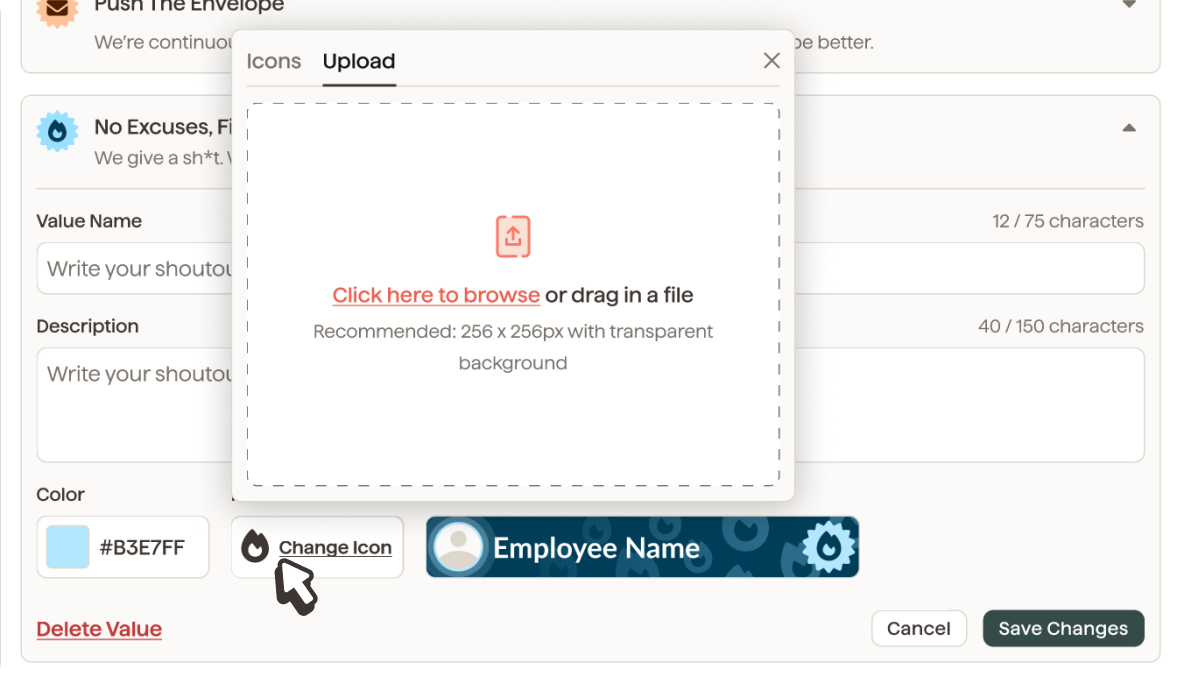Open 'Click here to browse' link

click(x=436, y=295)
